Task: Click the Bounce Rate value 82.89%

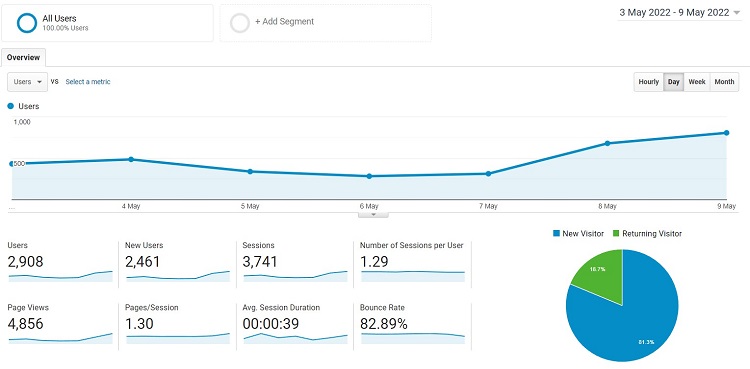Action: (384, 324)
